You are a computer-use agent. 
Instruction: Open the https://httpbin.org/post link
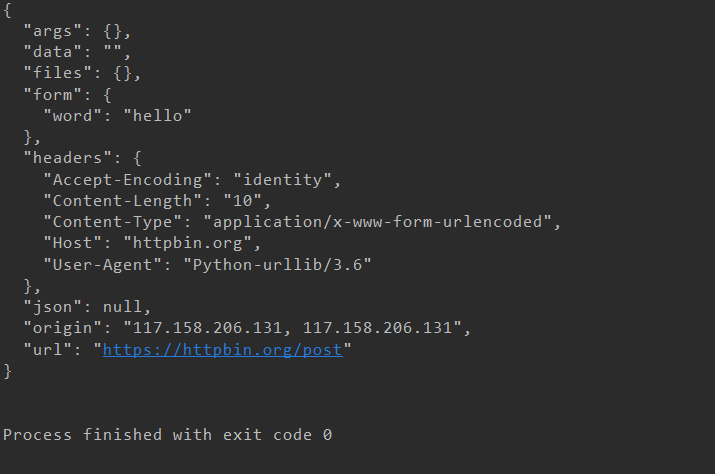point(223,350)
